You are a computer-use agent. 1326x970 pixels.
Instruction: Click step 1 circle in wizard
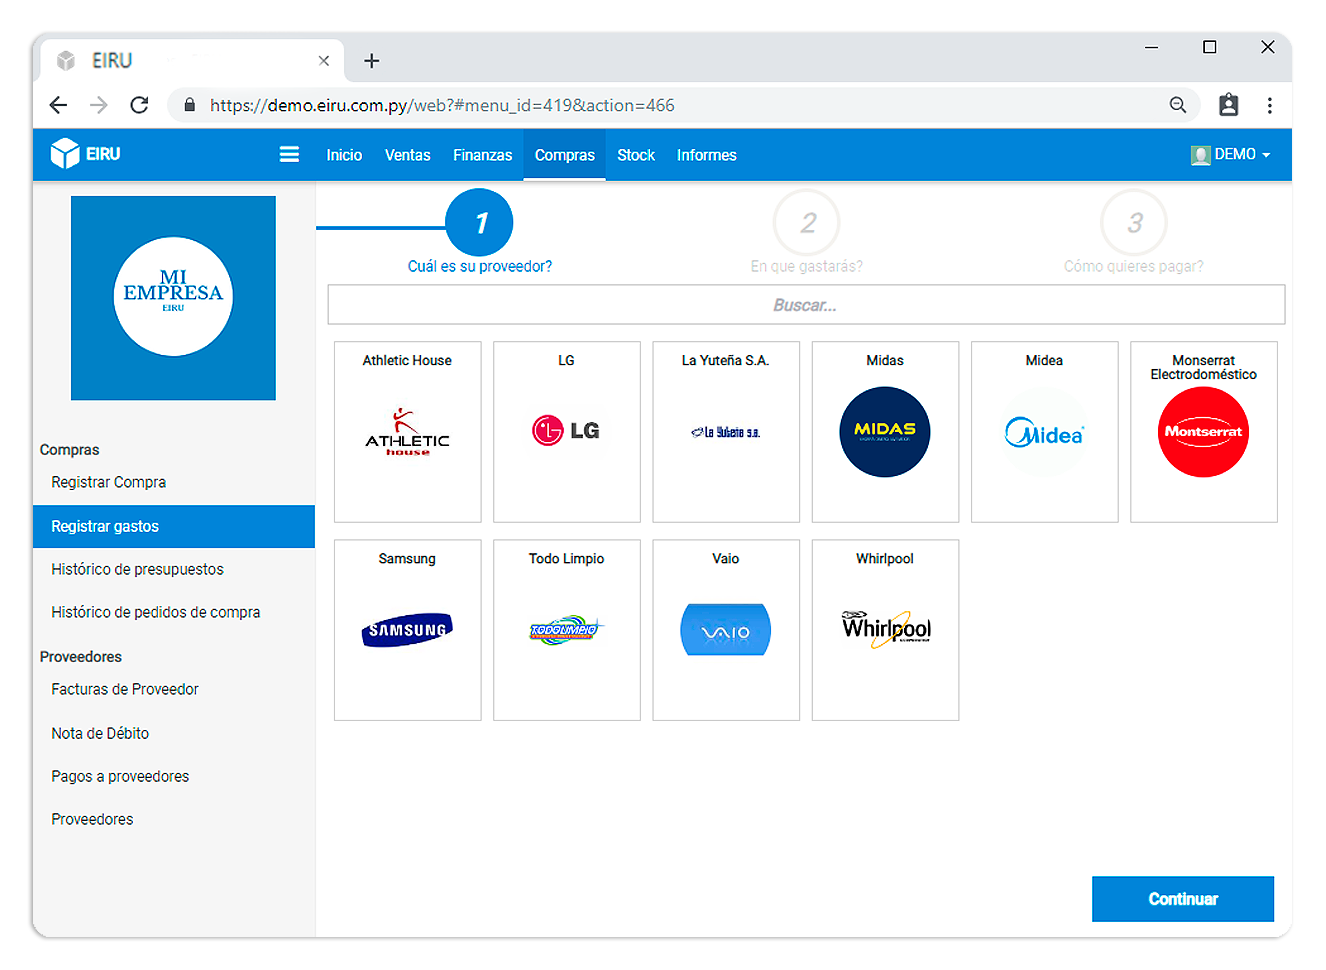tap(479, 223)
